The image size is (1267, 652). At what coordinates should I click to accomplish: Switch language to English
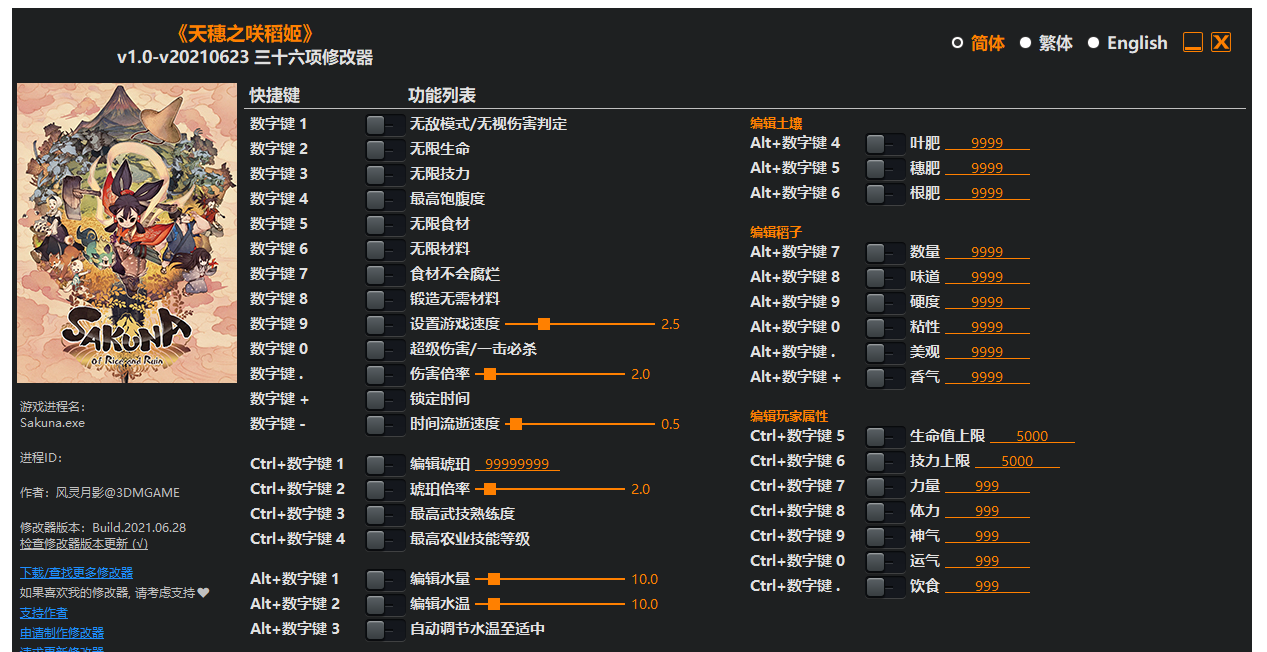click(1128, 43)
